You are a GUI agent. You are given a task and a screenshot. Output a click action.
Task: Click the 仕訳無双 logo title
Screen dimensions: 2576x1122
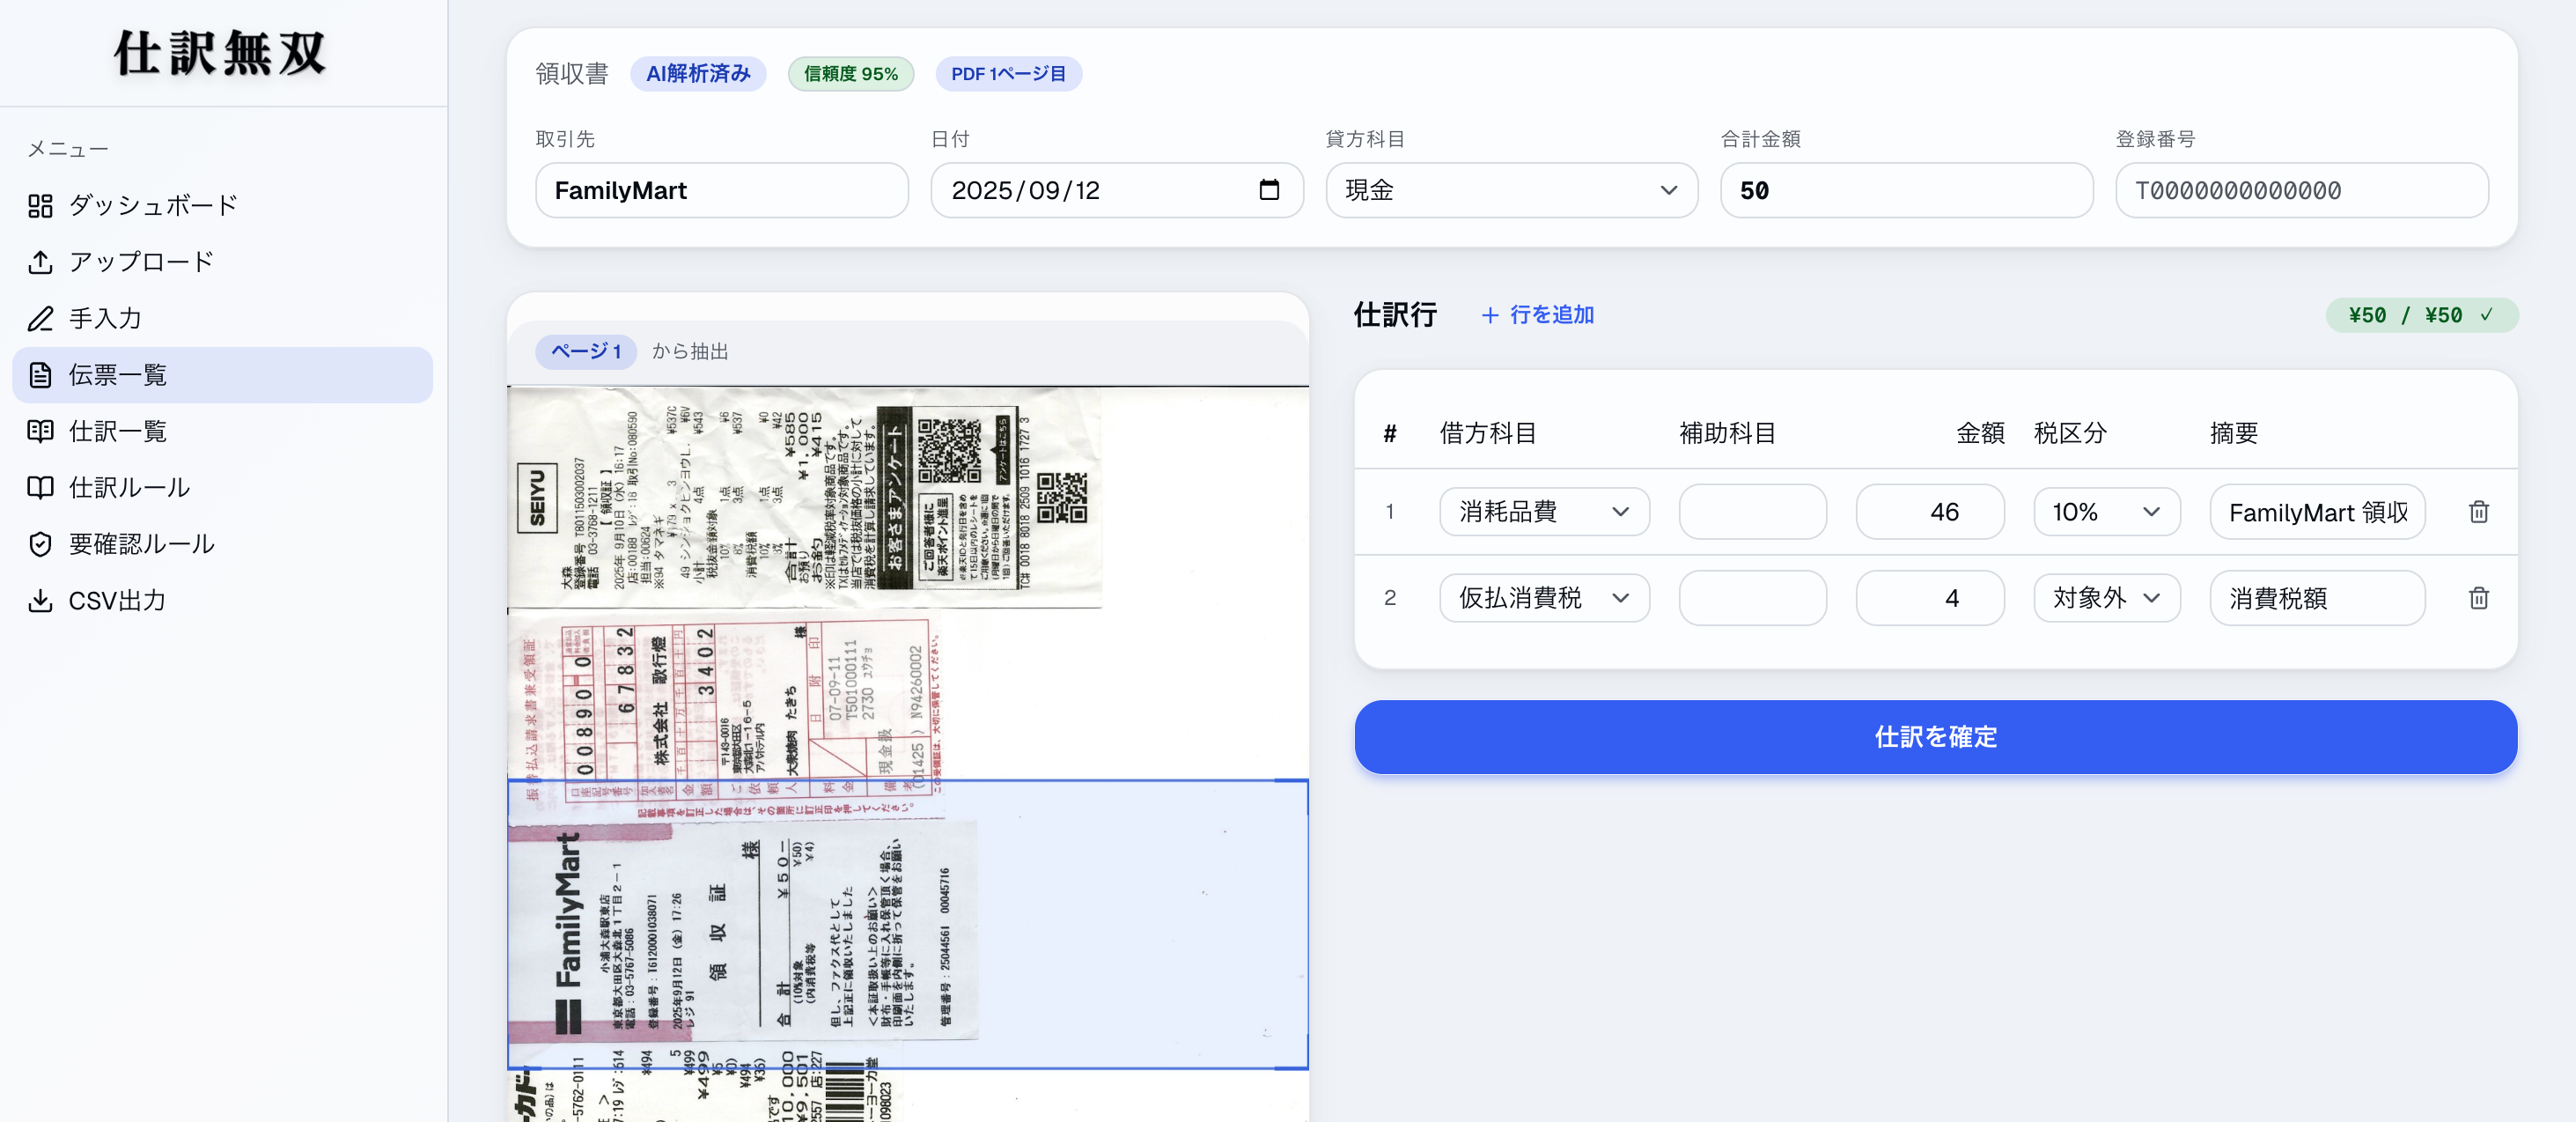[x=220, y=53]
